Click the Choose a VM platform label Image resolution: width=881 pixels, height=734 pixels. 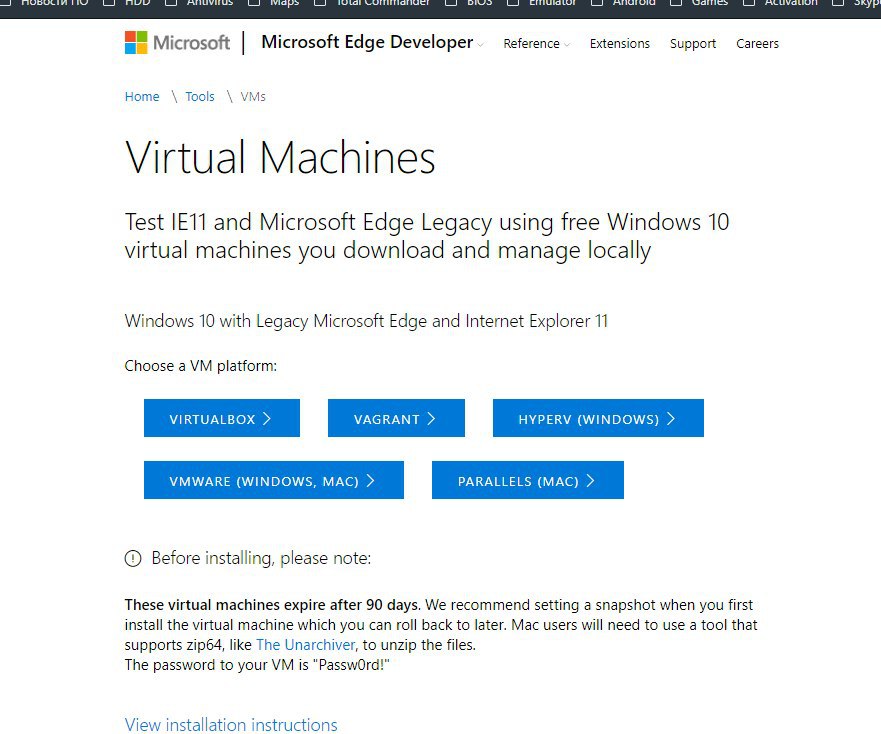point(201,366)
